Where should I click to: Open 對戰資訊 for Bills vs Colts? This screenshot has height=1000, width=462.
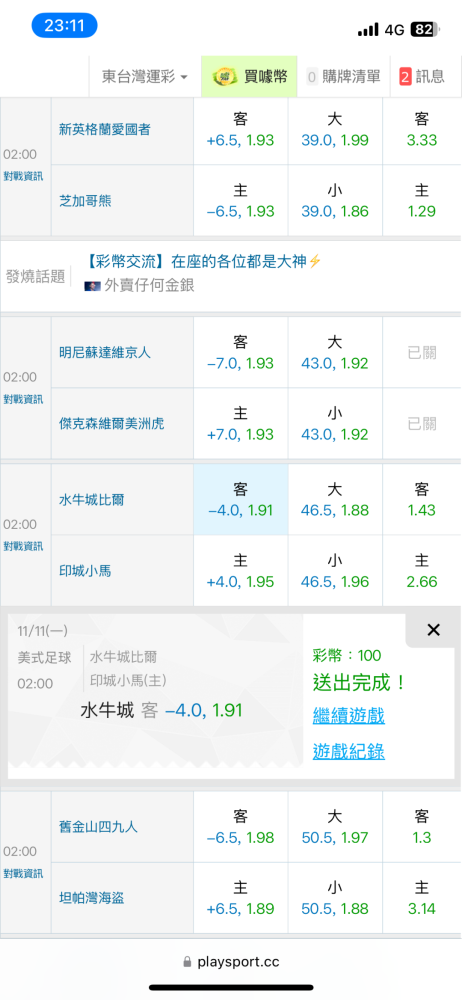pyautogui.click(x=24, y=546)
